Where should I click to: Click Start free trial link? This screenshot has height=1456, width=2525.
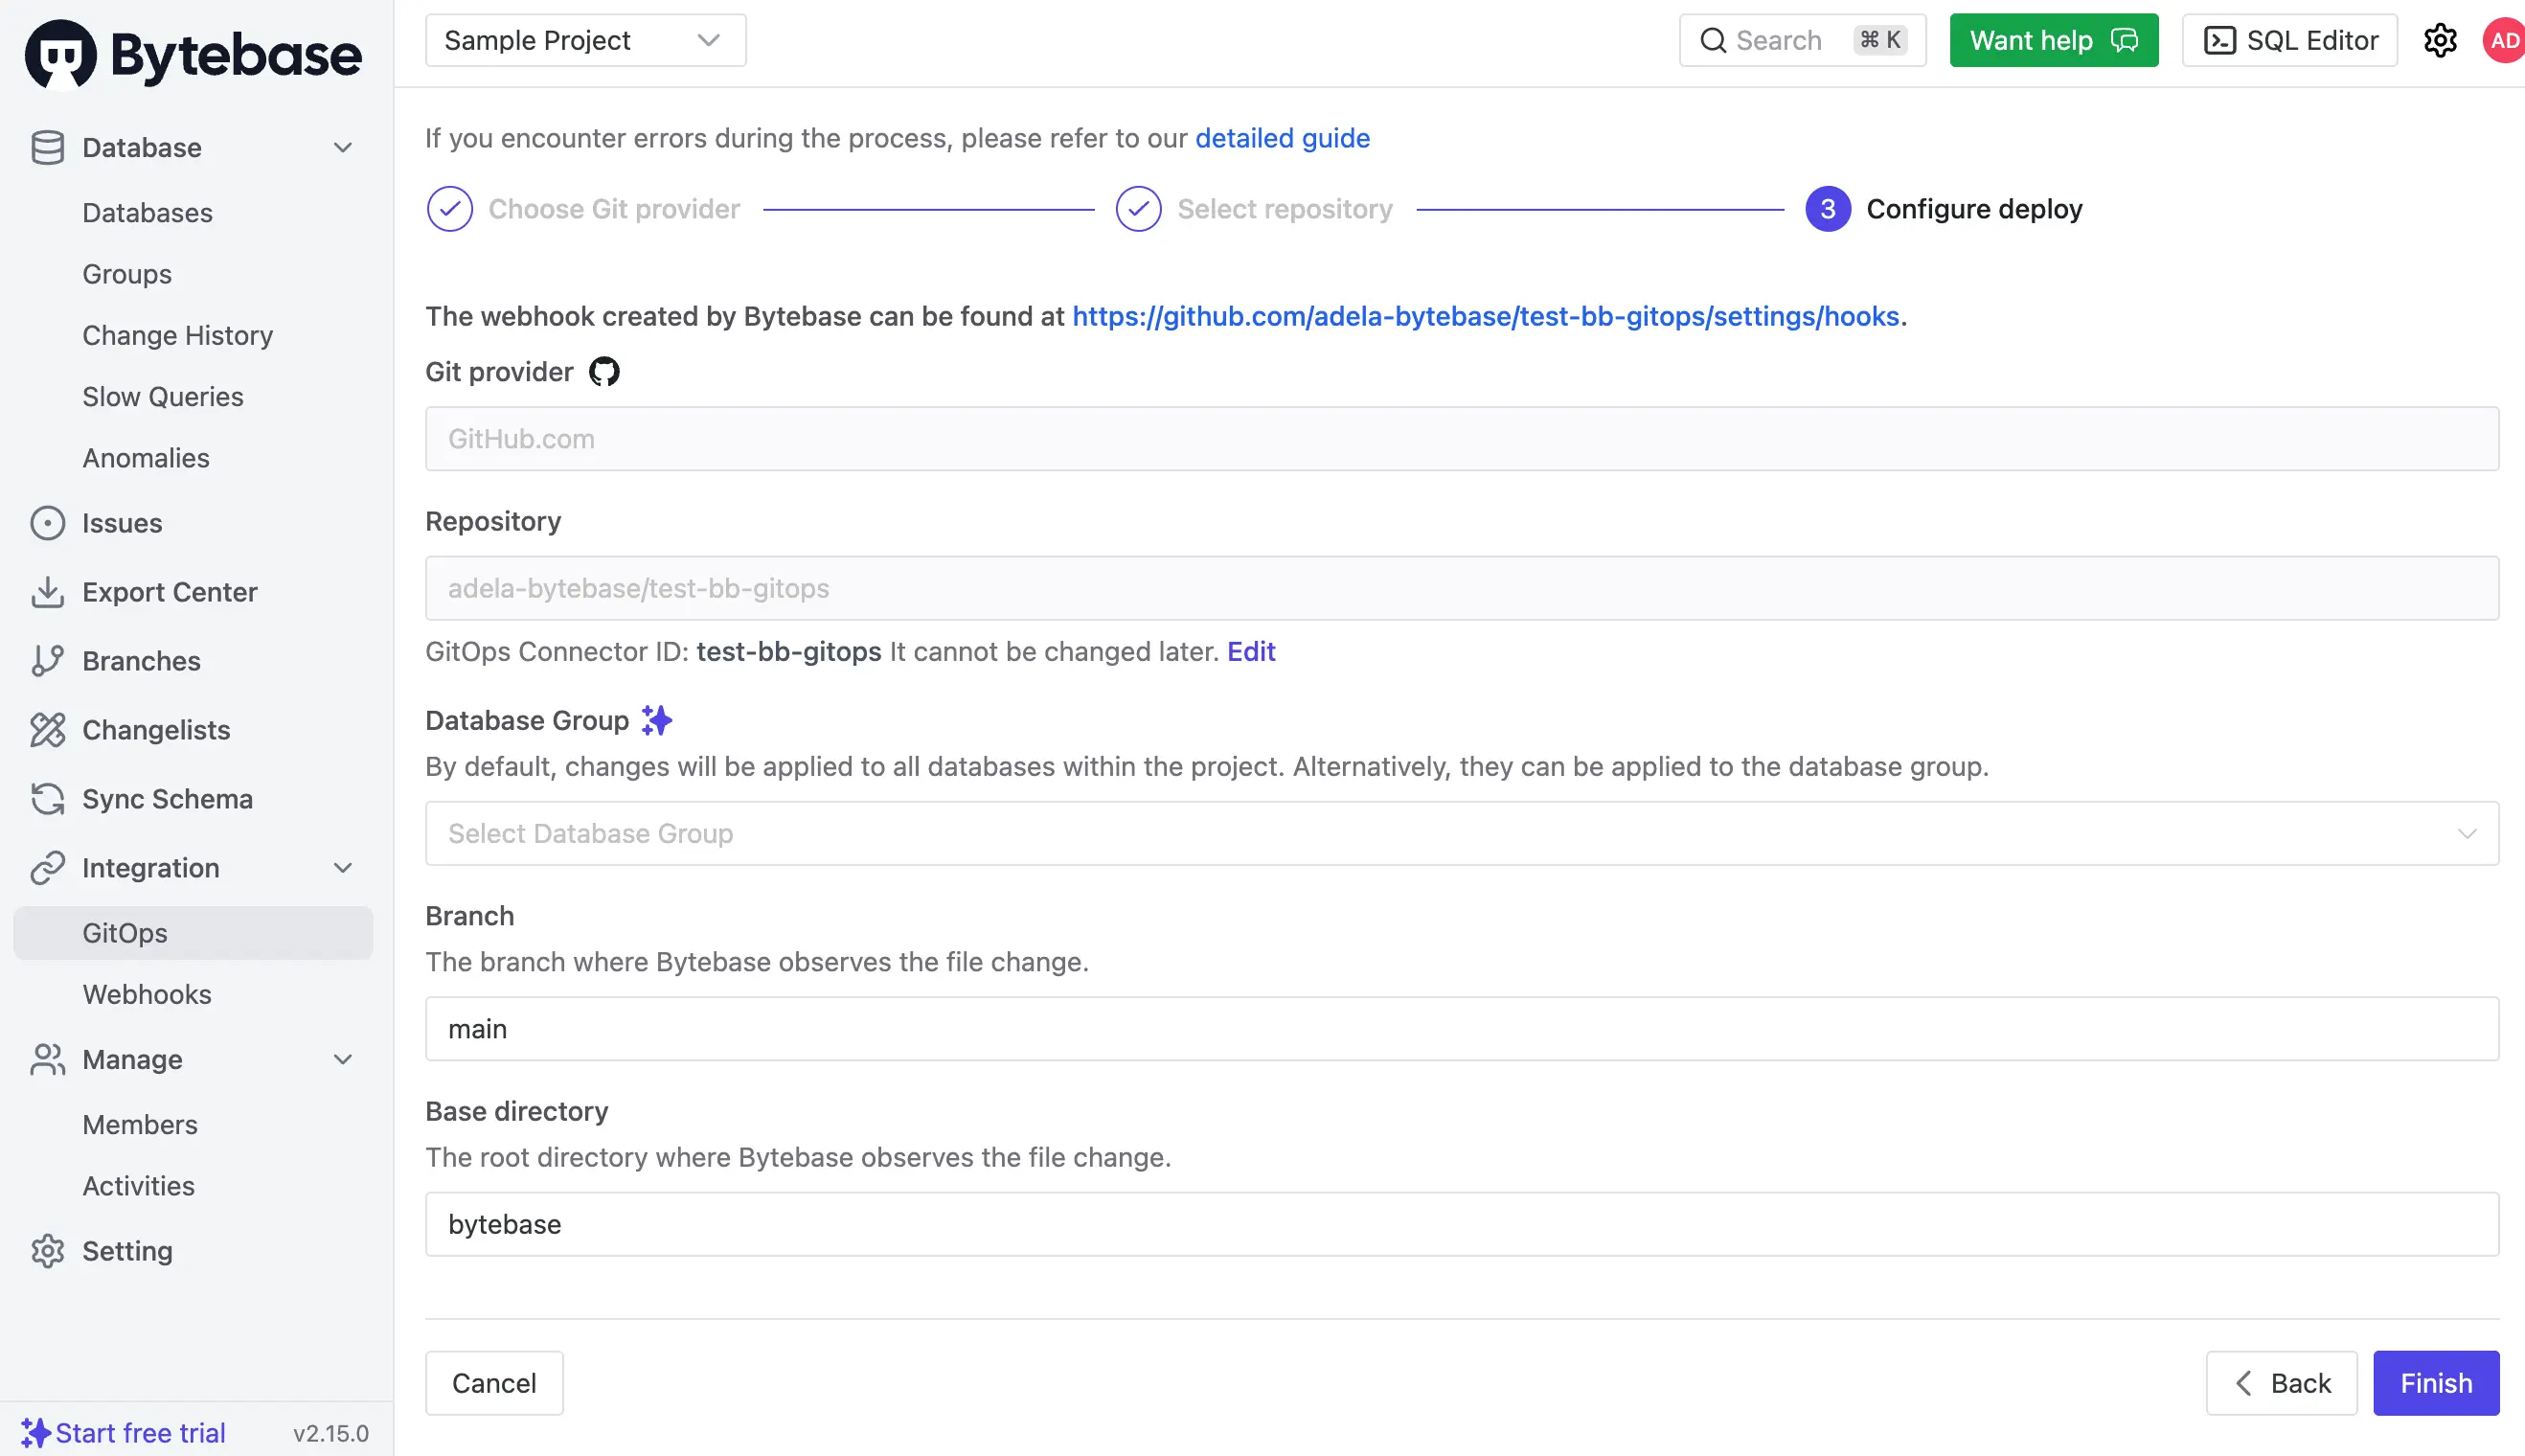[140, 1433]
